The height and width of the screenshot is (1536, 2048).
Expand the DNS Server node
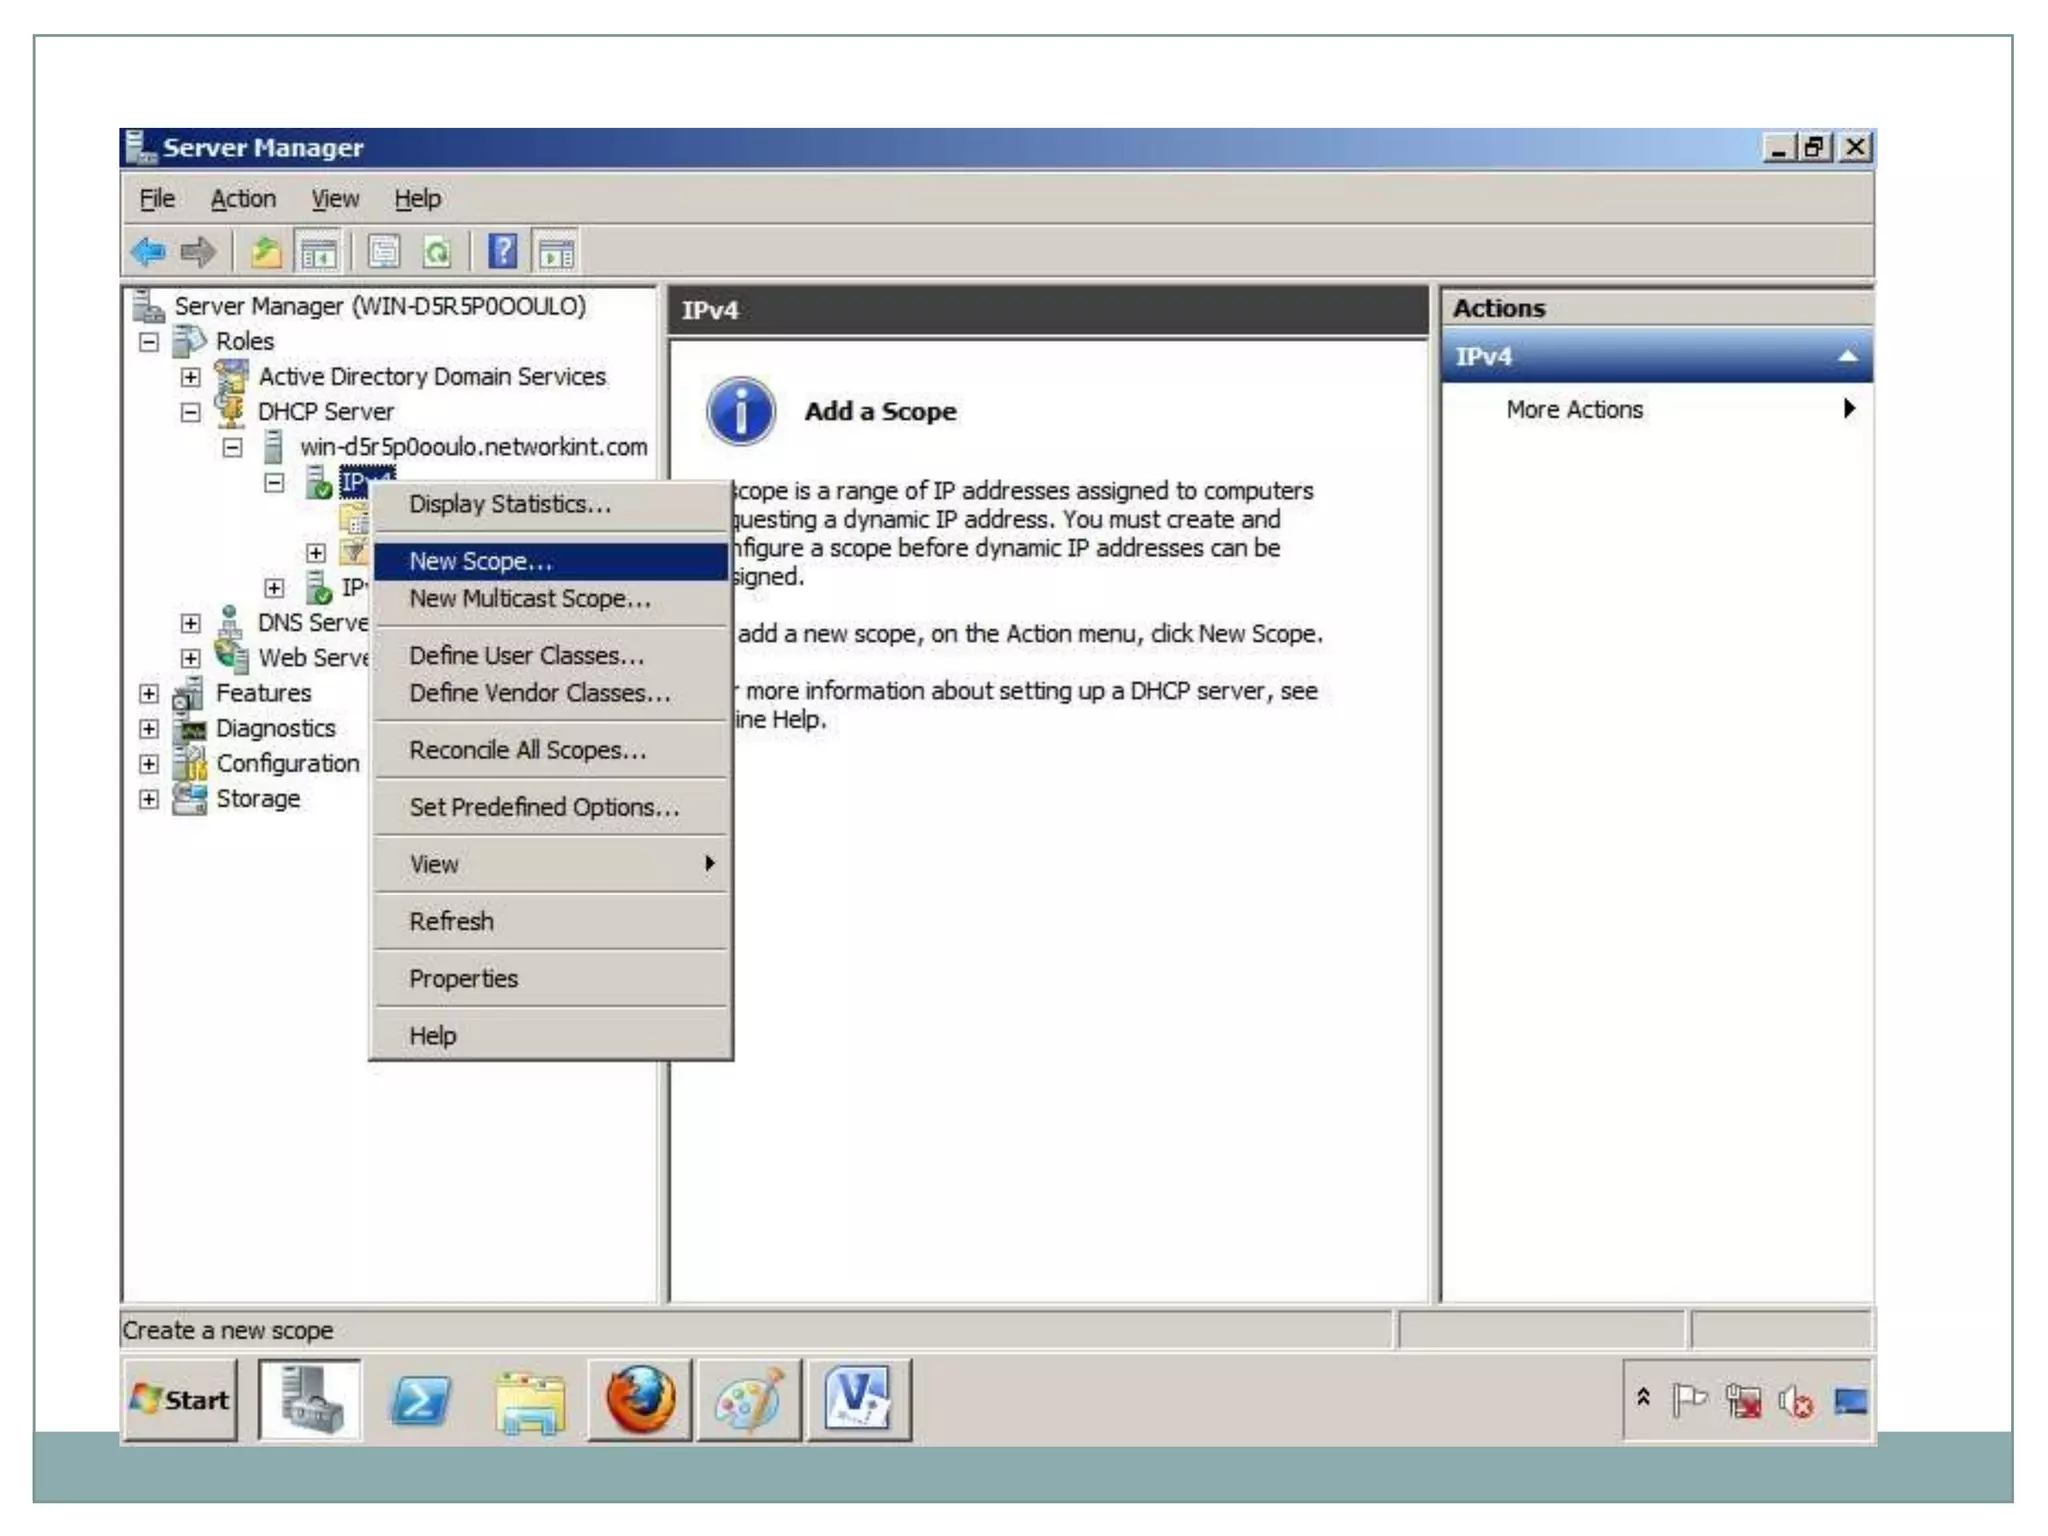tap(190, 623)
